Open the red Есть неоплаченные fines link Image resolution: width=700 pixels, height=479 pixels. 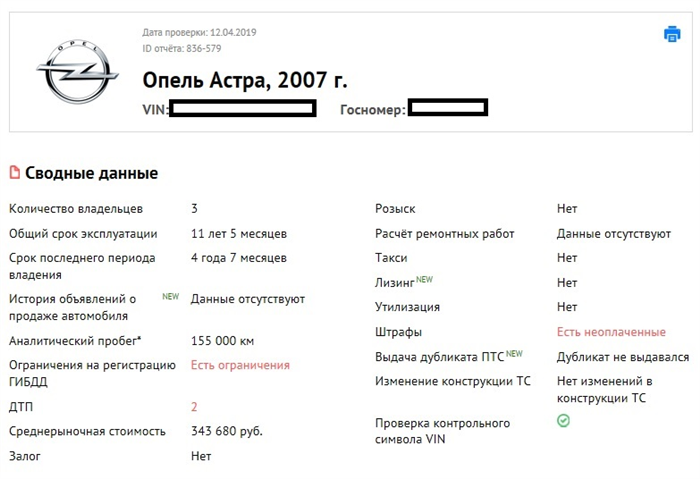coord(611,332)
